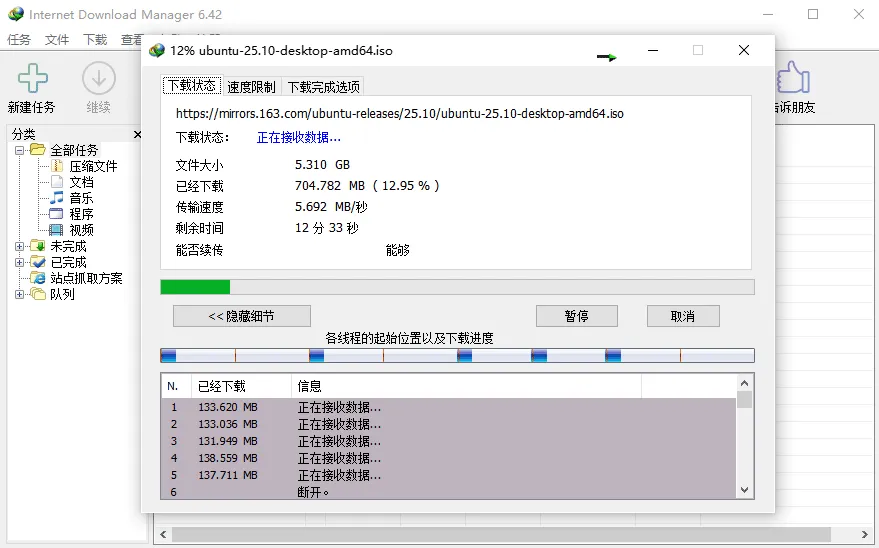Click the 信息 column header
The height and width of the screenshot is (548, 879).
coord(466,386)
